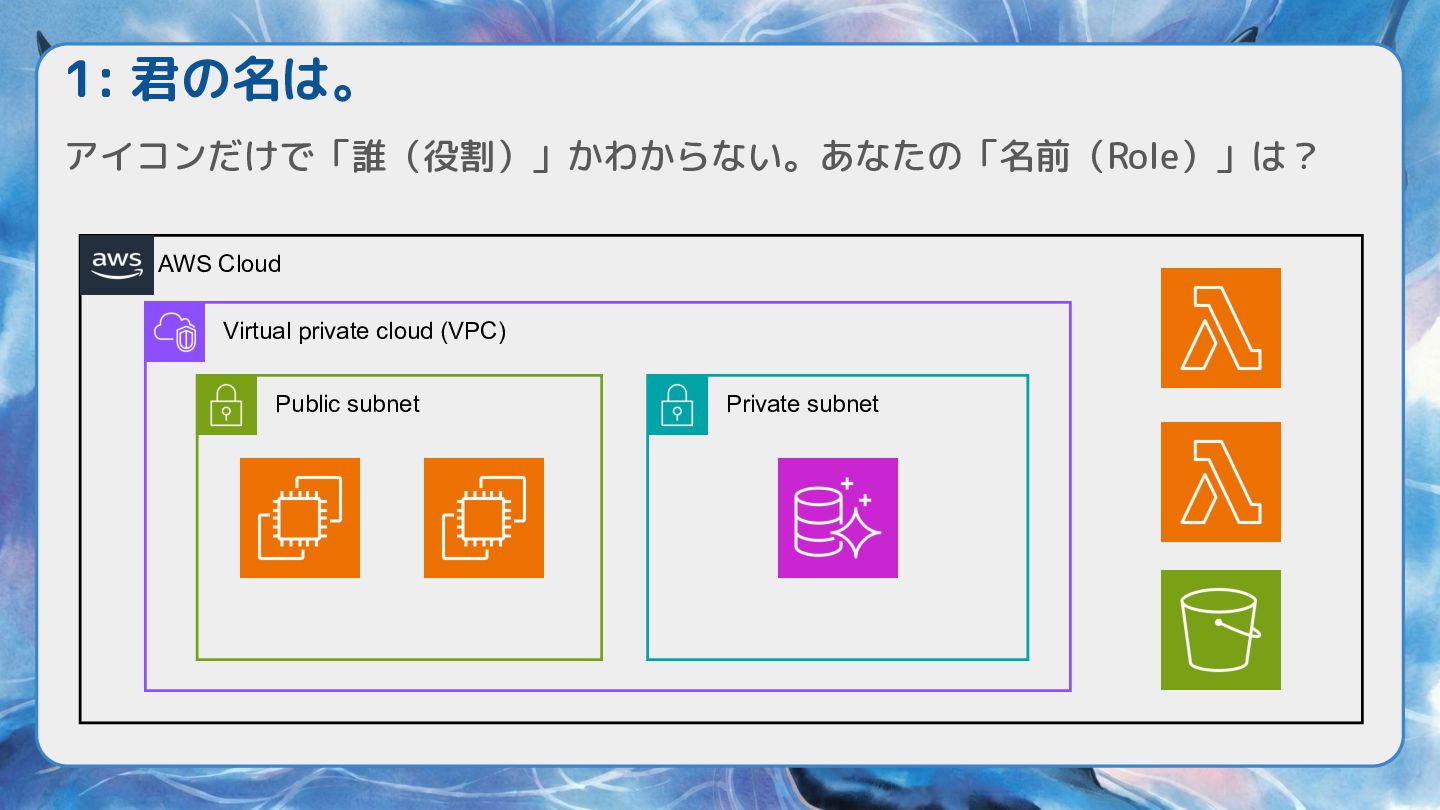Select the left EC2 instance icon
This screenshot has height=810, width=1440.
pos(300,518)
